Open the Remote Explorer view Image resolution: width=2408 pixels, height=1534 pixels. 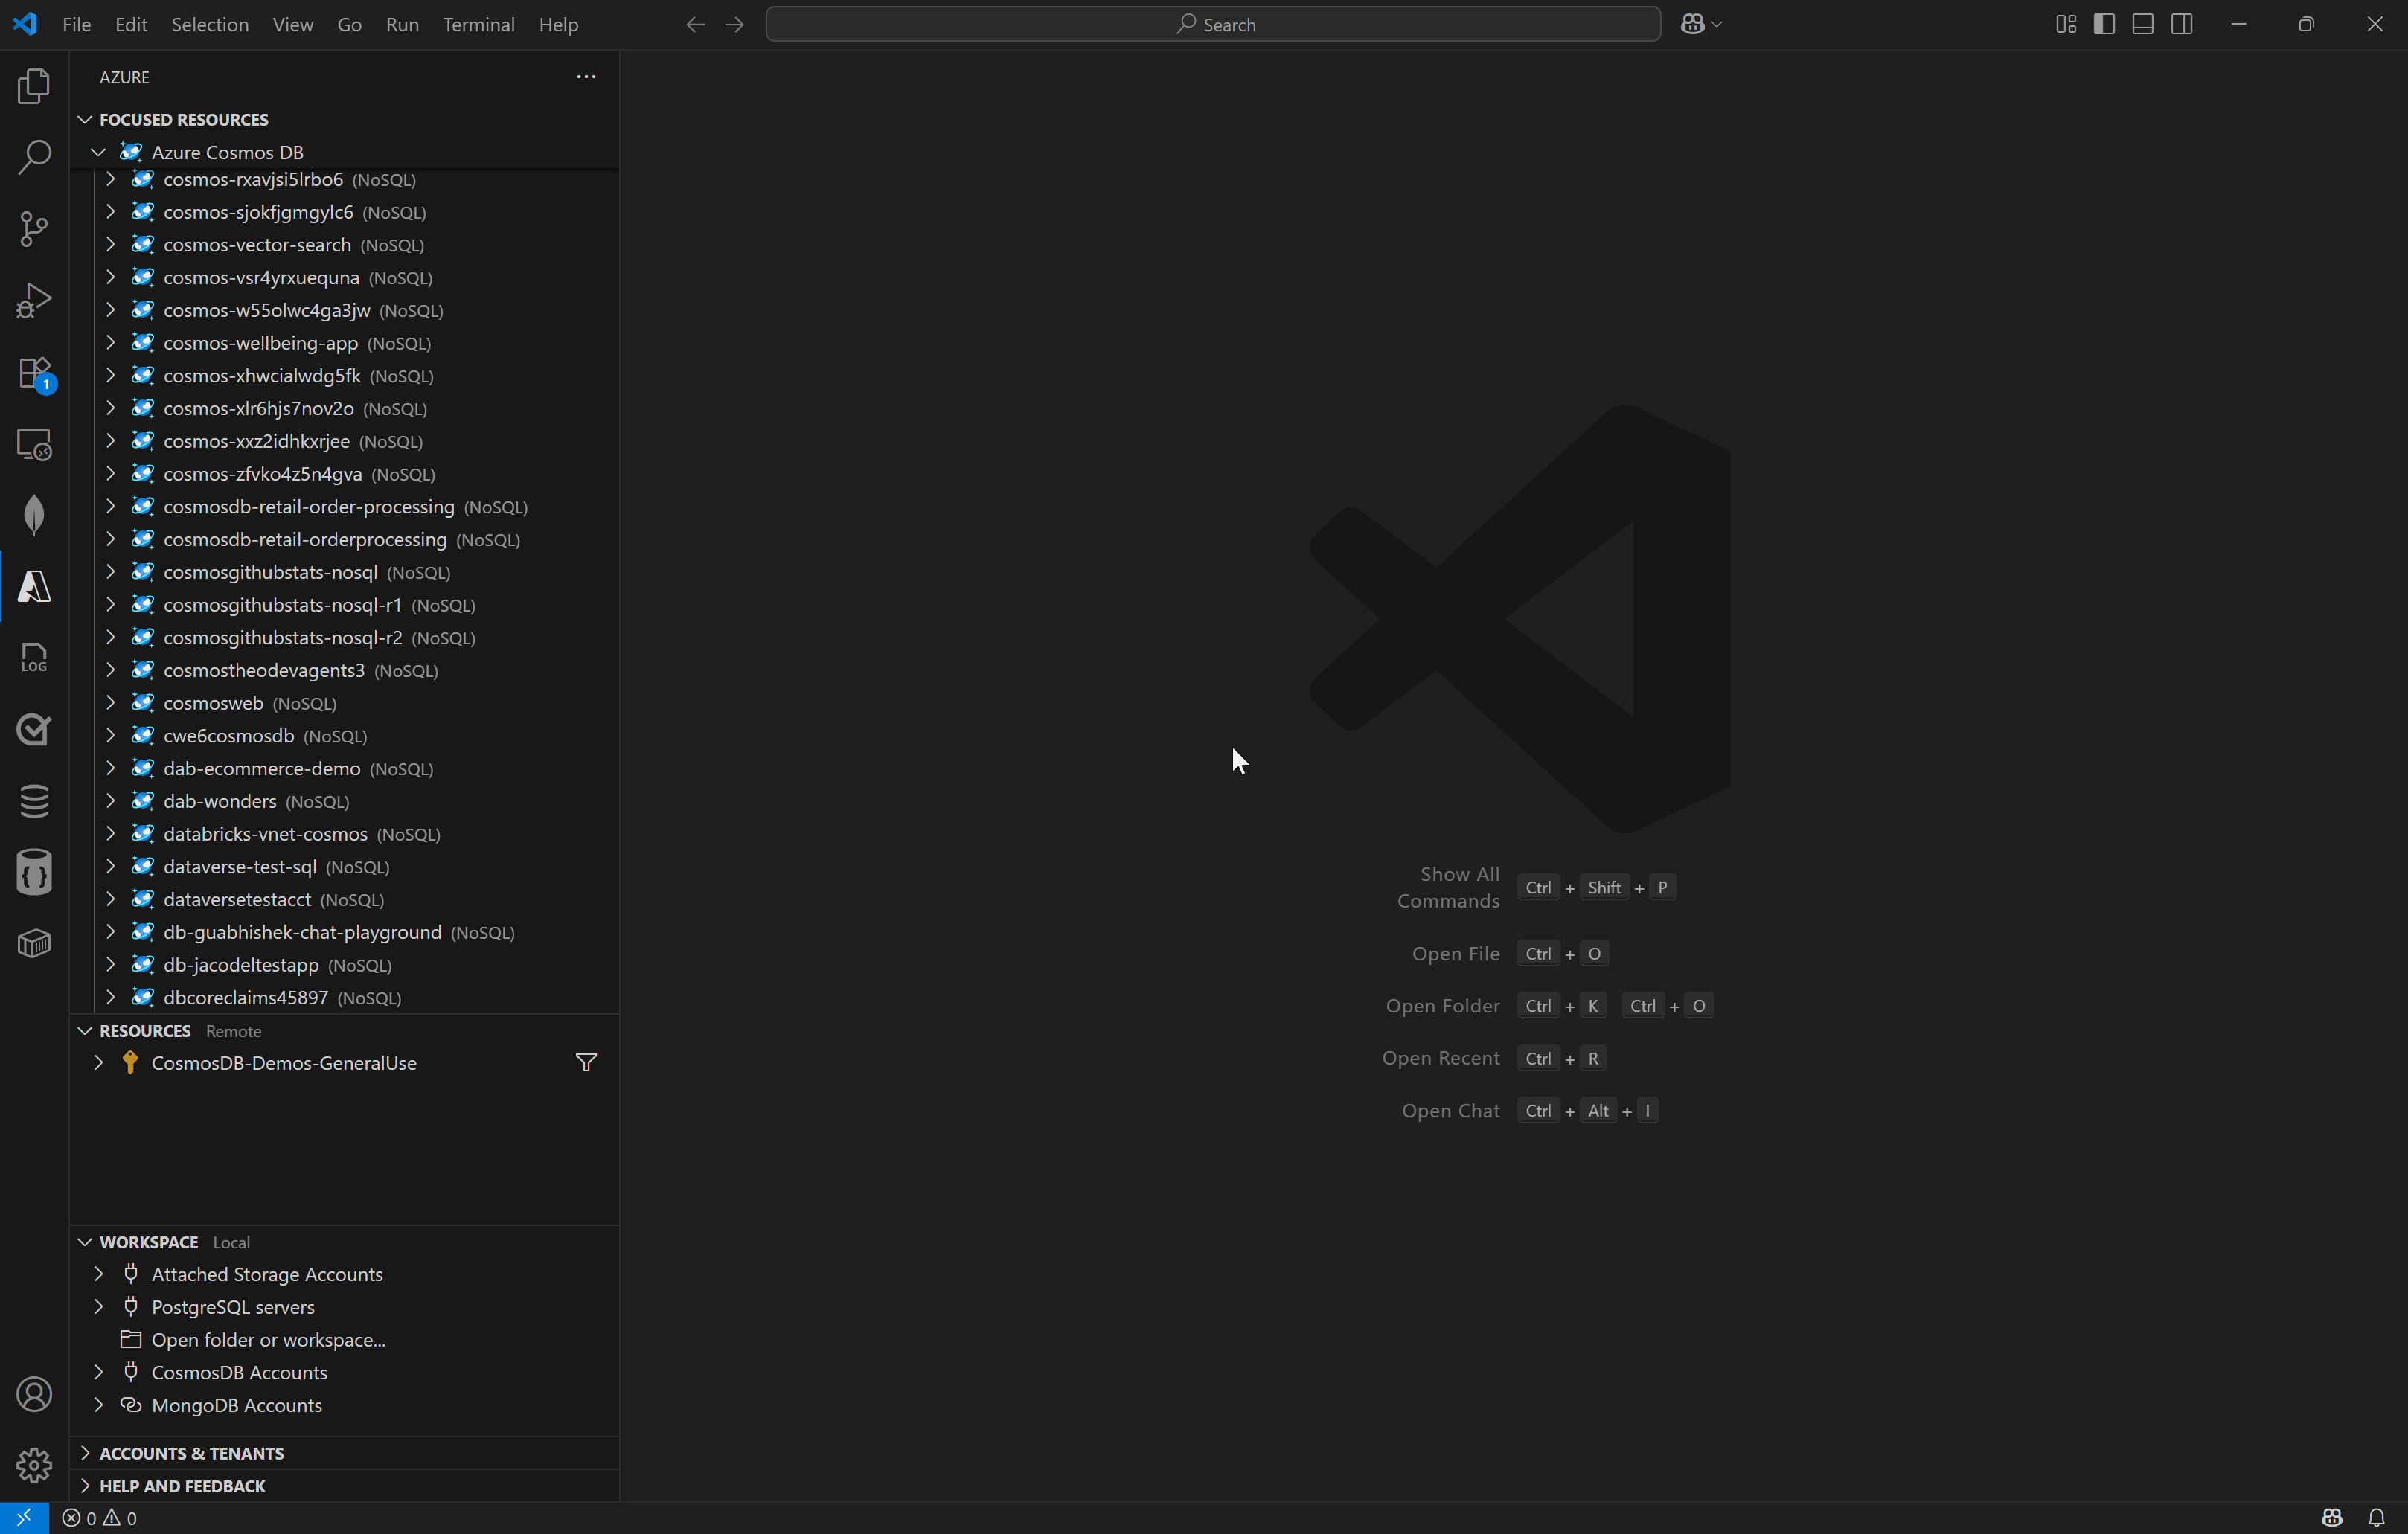(x=34, y=444)
